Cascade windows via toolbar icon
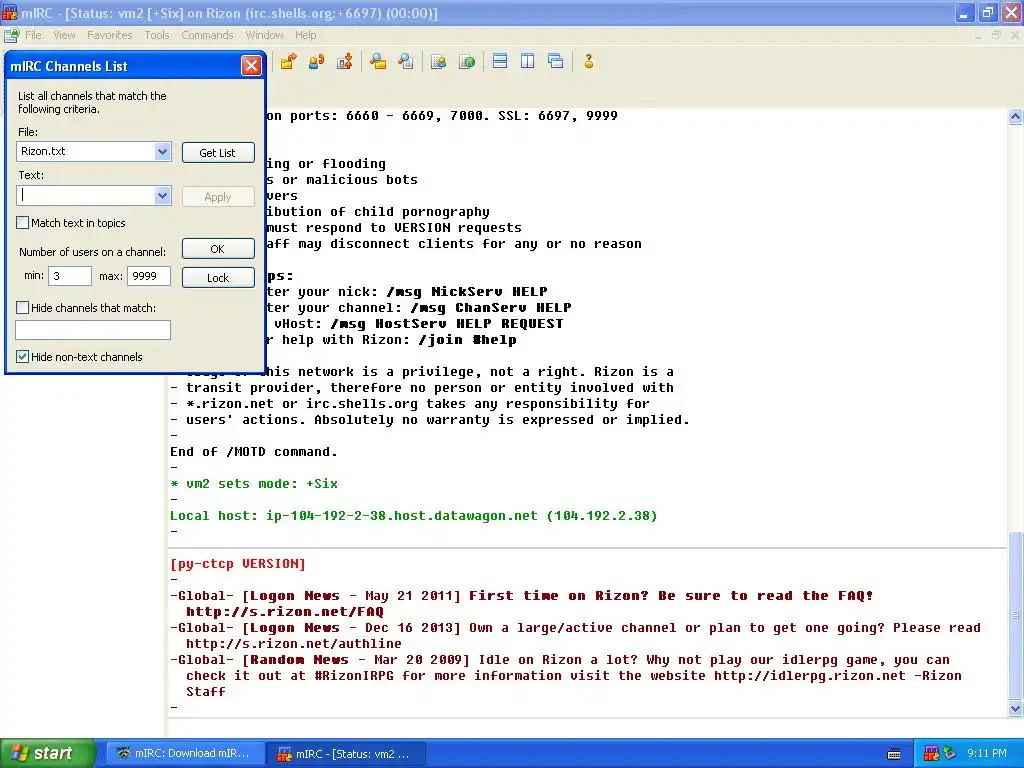Viewport: 1024px width, 768px height. 556,61
